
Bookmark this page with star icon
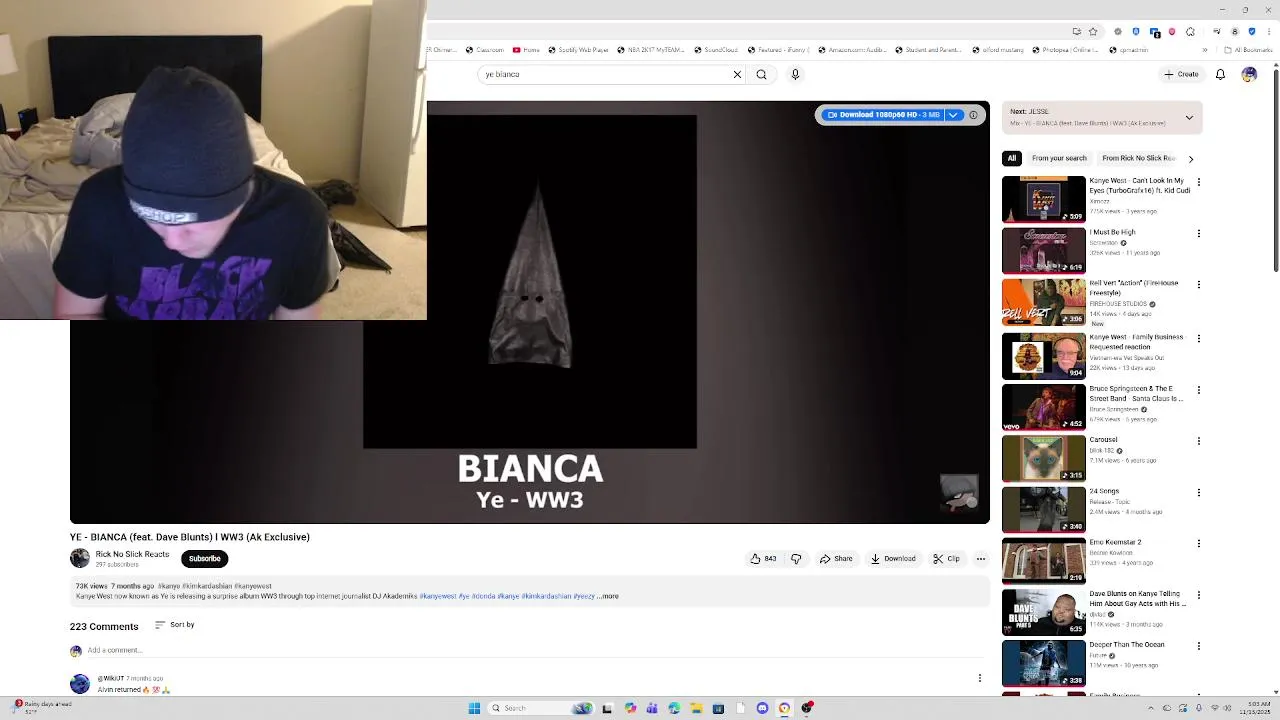[x=1093, y=31]
